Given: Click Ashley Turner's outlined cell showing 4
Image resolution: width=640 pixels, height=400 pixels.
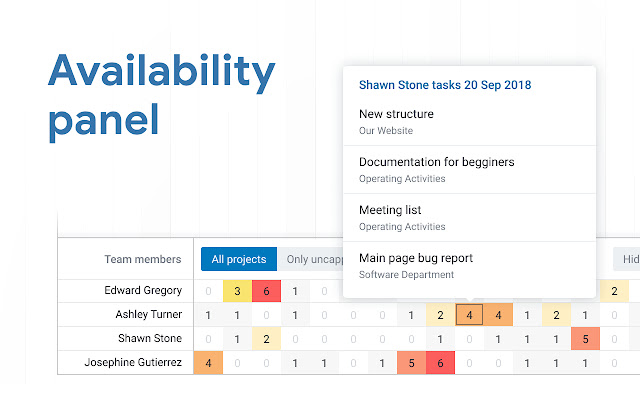Looking at the screenshot, I should pos(469,315).
